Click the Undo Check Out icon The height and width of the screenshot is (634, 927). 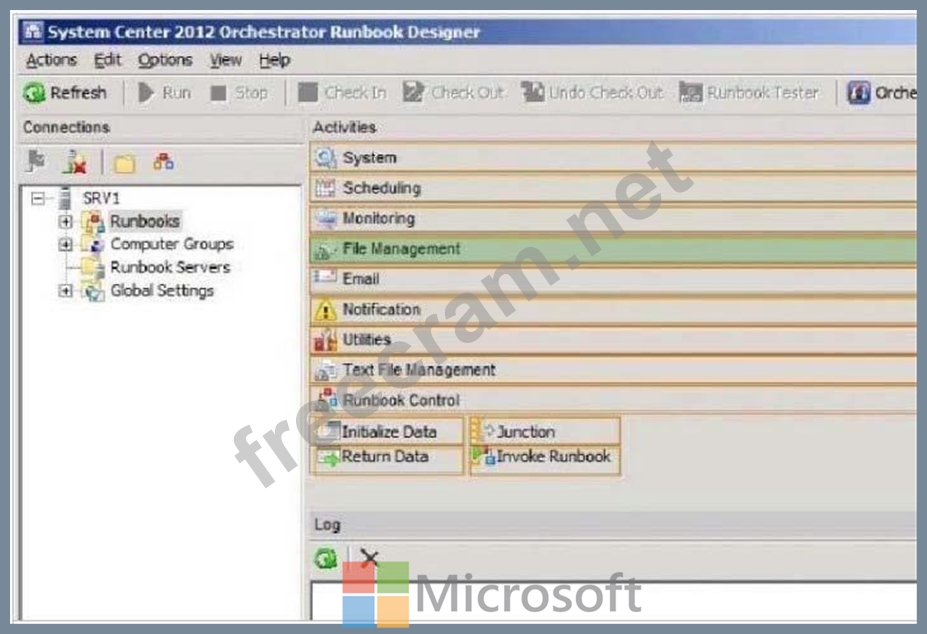533,92
